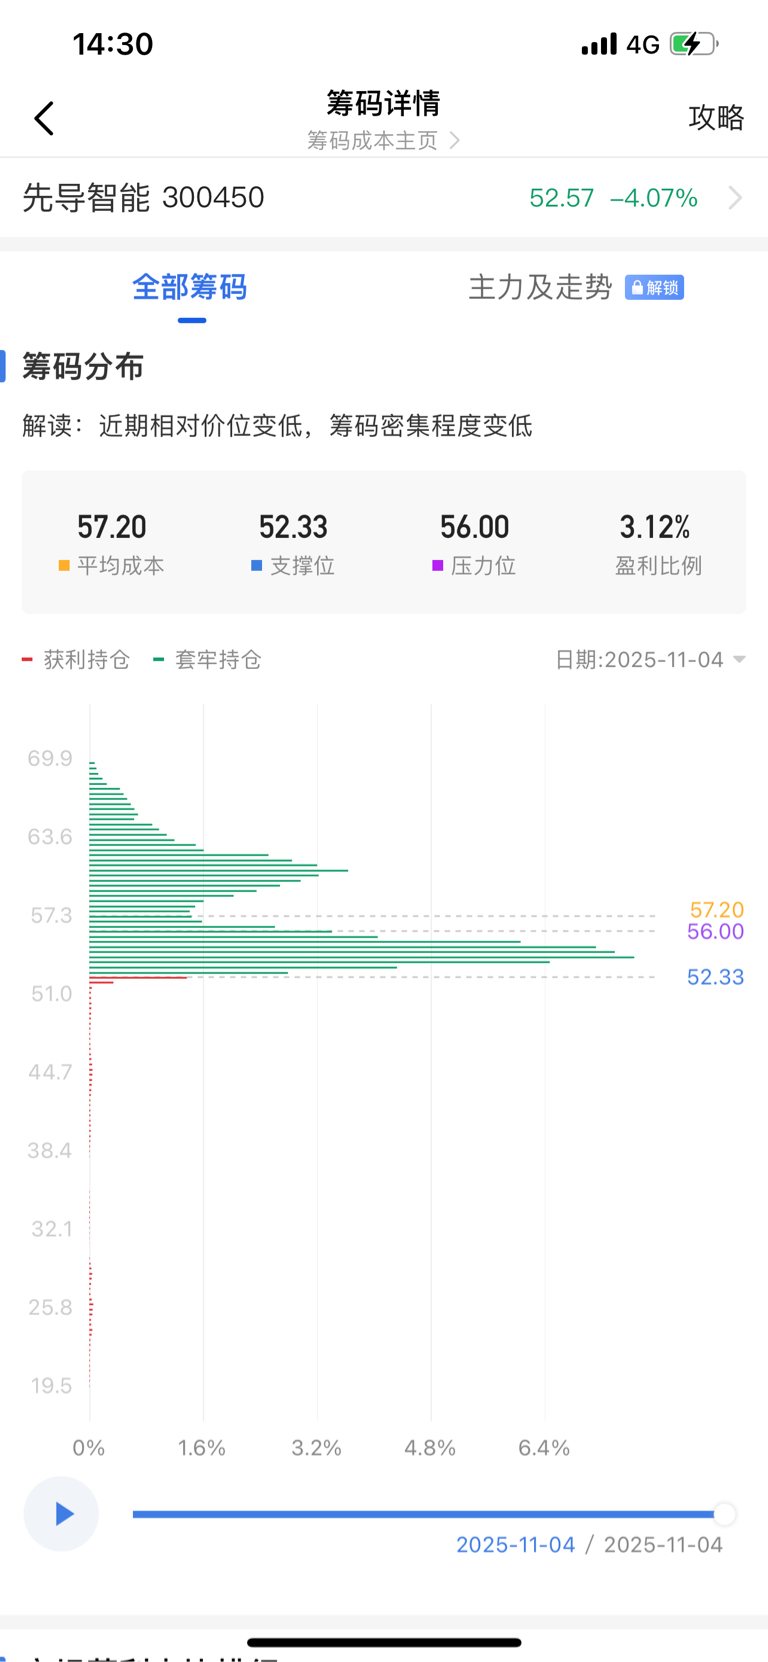
Task: Tap the blue support level marker
Action: [257, 566]
